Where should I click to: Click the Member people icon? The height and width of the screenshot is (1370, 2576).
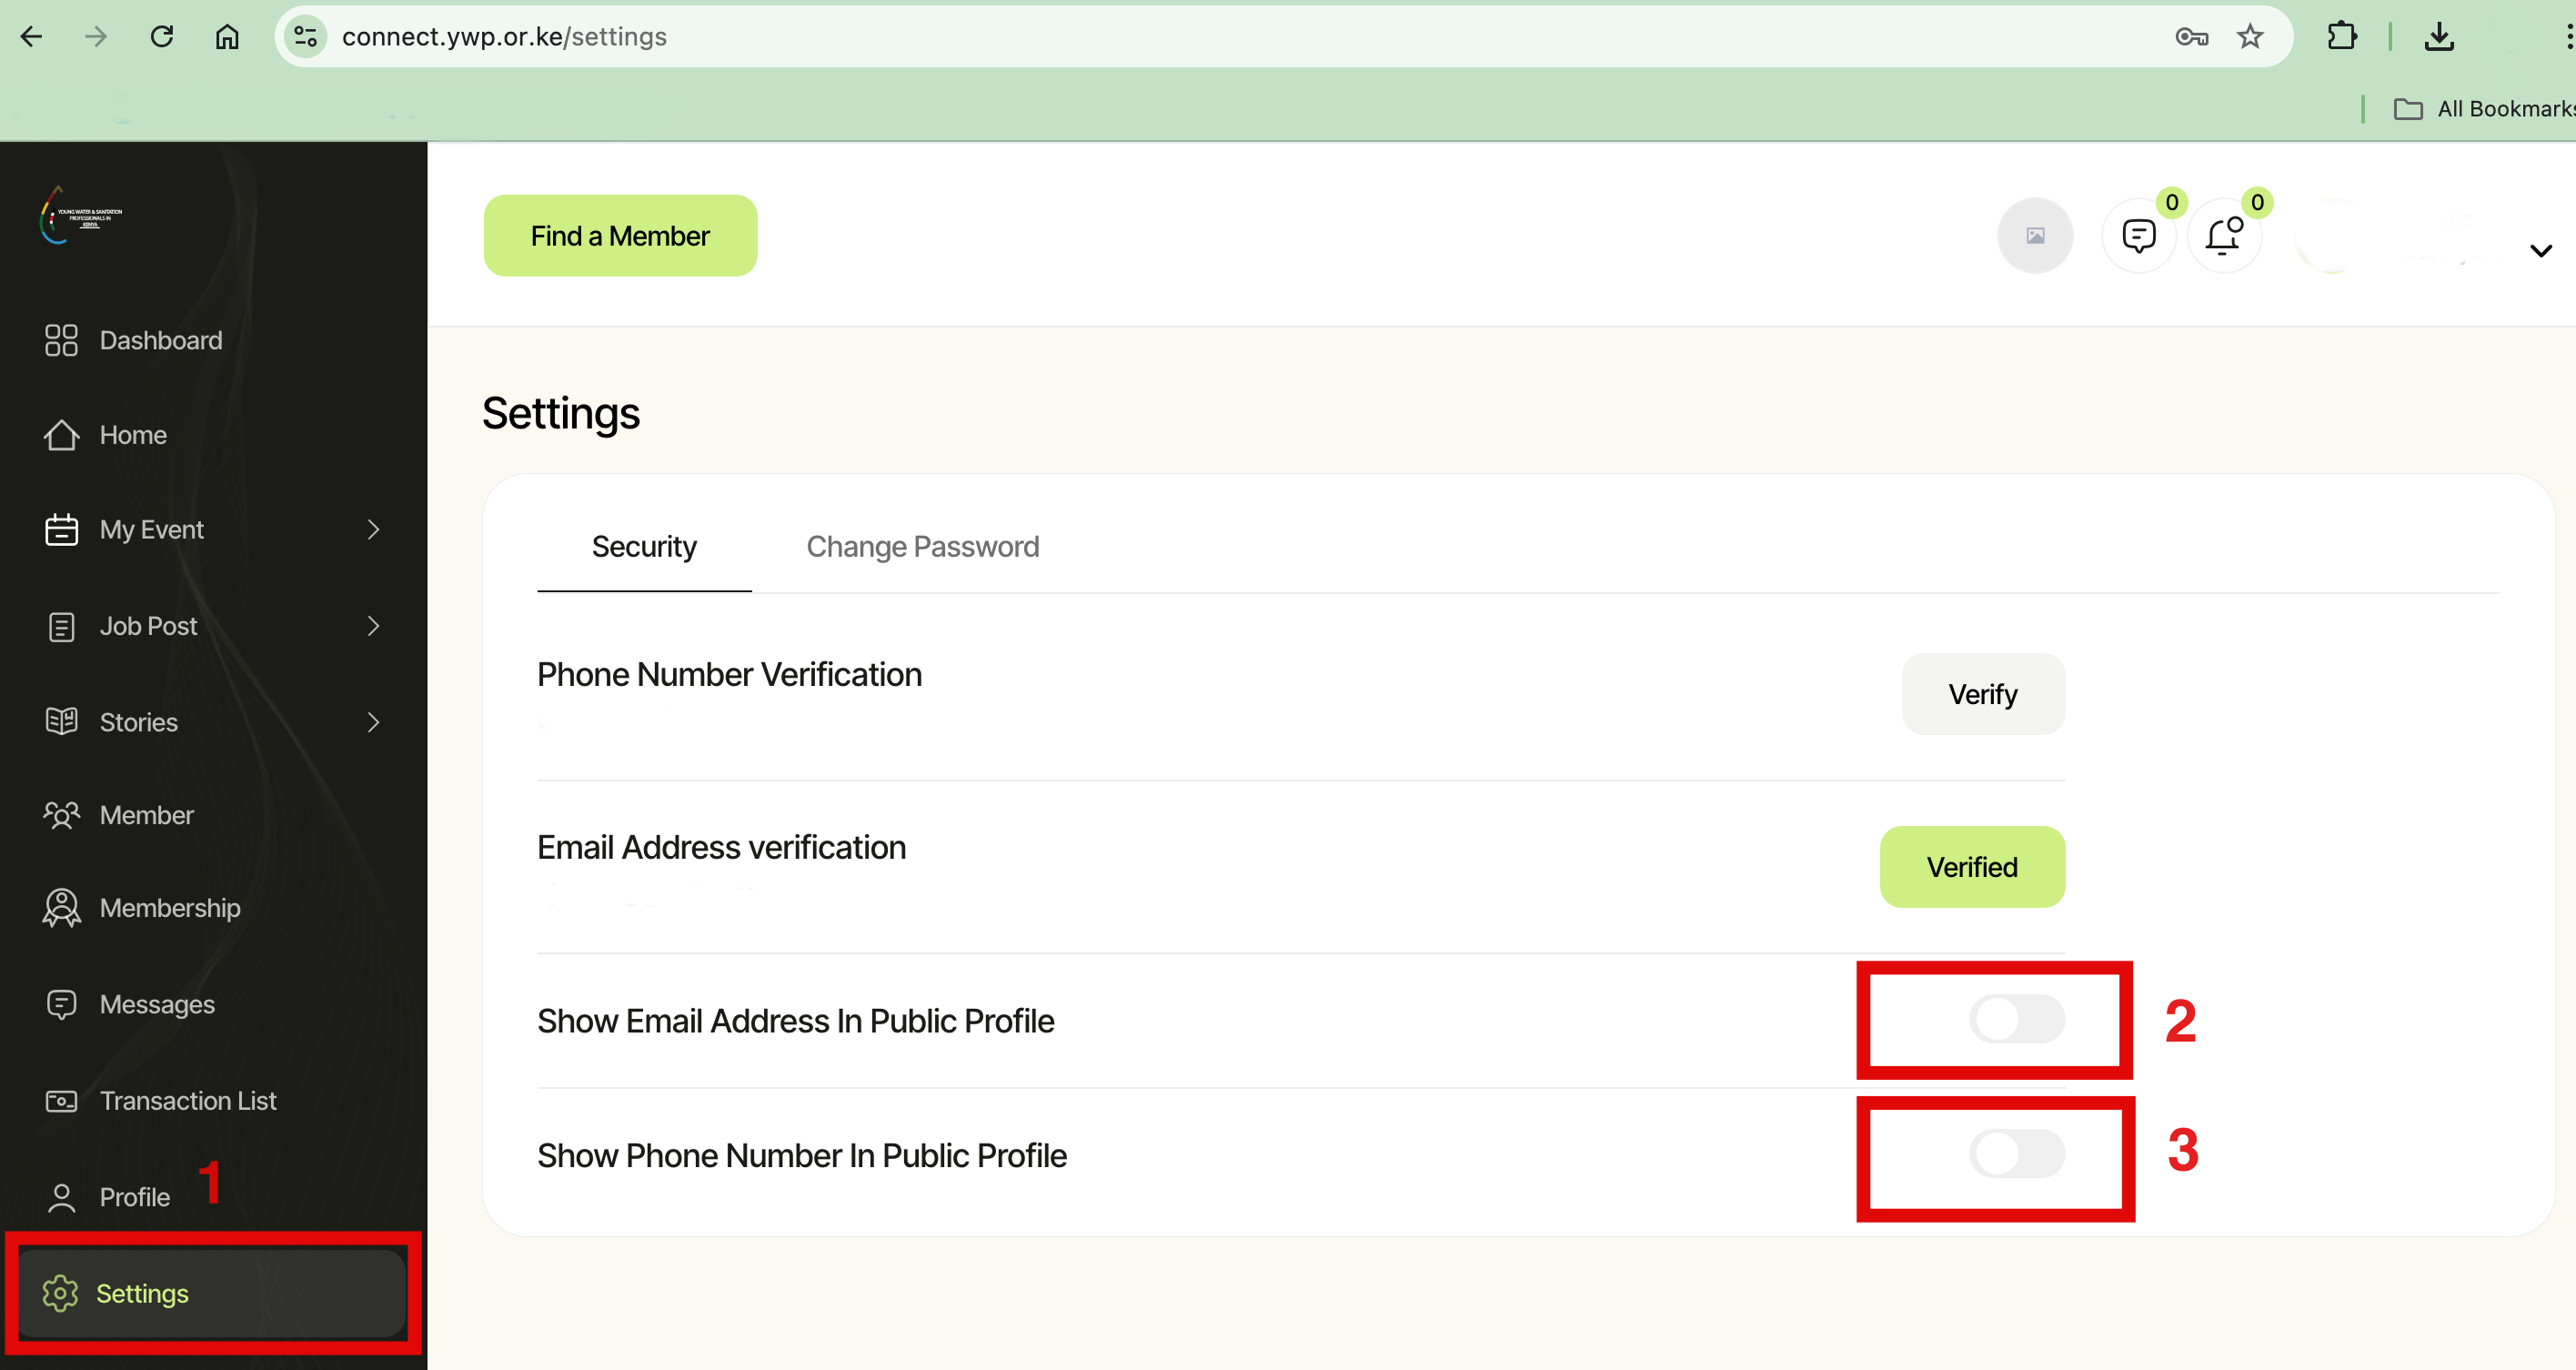pyautogui.click(x=61, y=815)
